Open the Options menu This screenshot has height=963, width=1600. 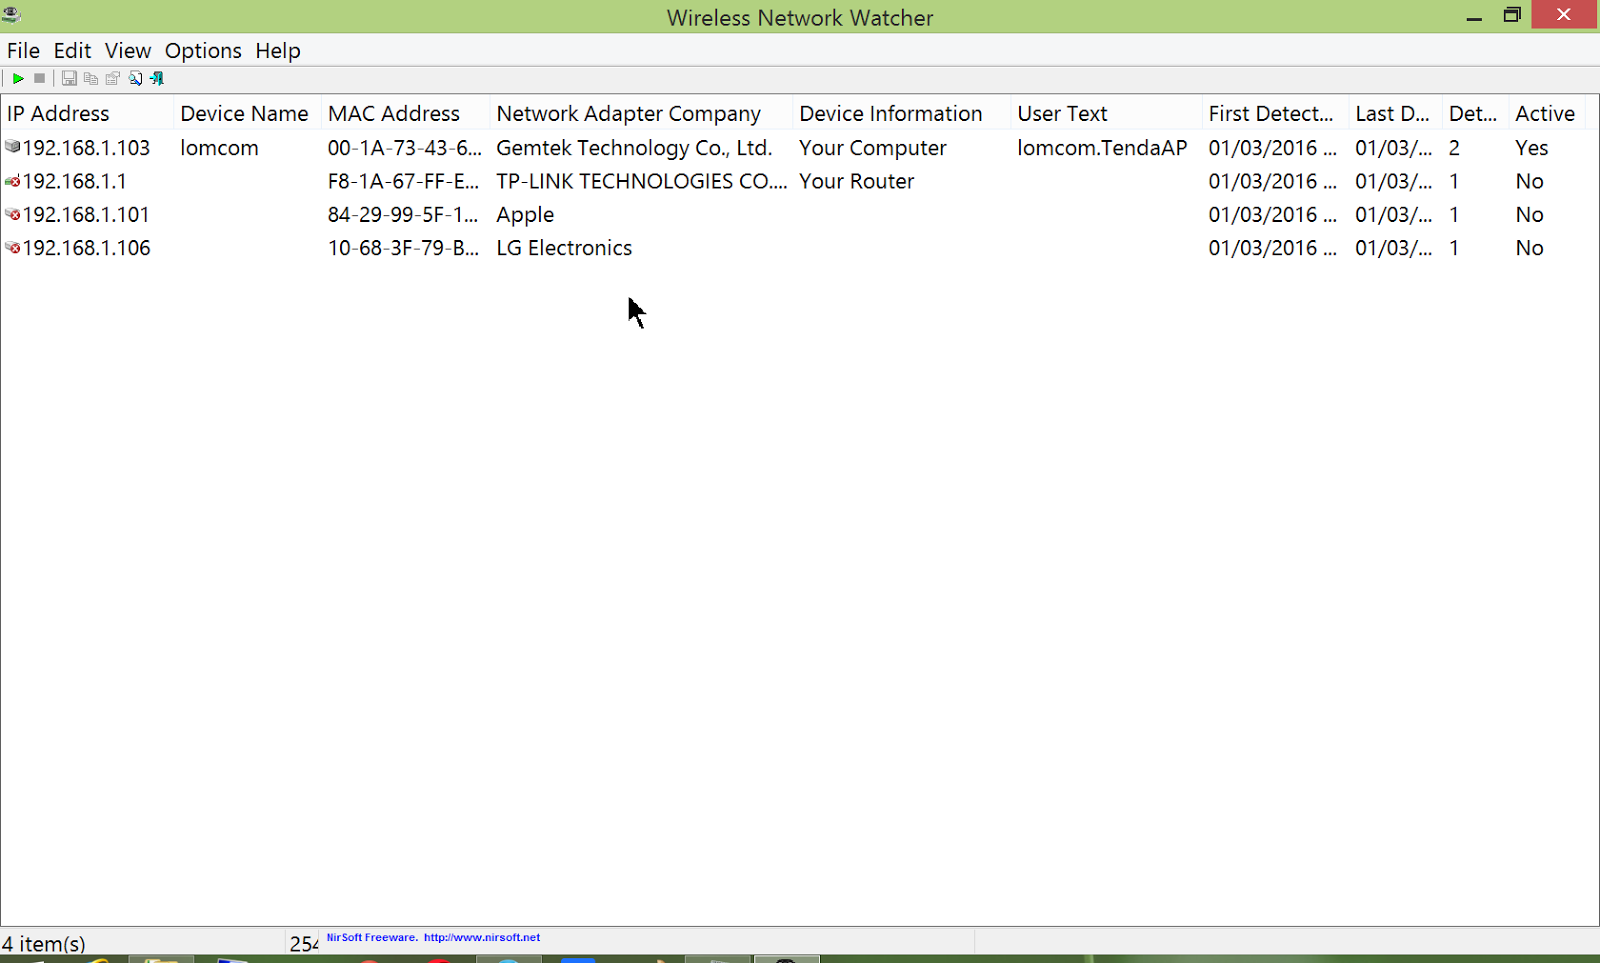point(203,51)
